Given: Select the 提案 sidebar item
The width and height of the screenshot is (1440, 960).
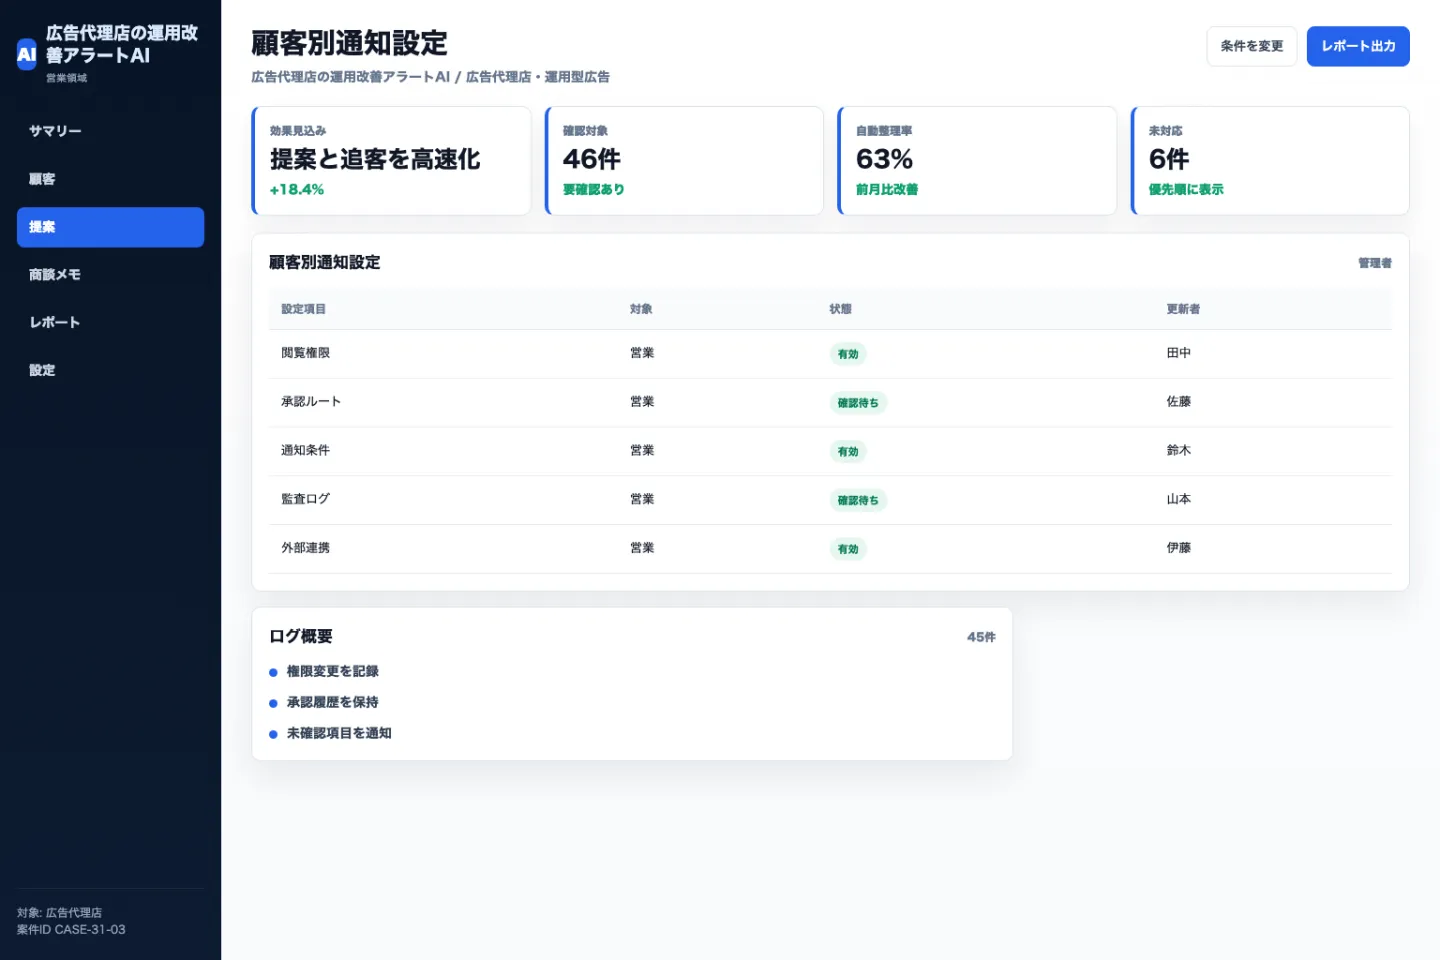Looking at the screenshot, I should tap(110, 227).
